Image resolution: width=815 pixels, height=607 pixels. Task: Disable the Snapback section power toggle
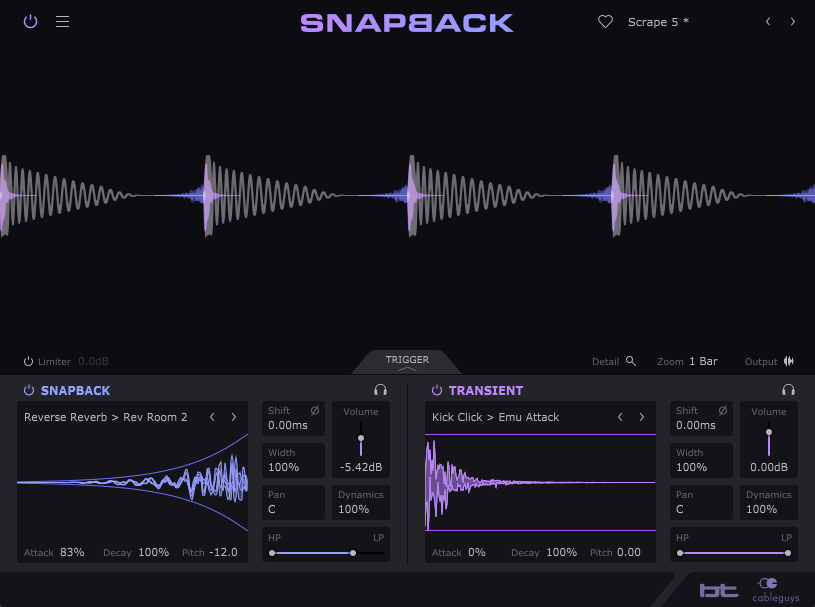click(29, 390)
